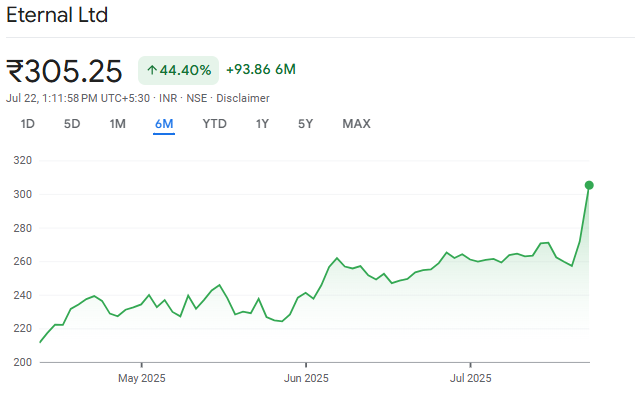Image resolution: width=635 pixels, height=397 pixels.
Task: Click the INR currency label
Action: 168,98
